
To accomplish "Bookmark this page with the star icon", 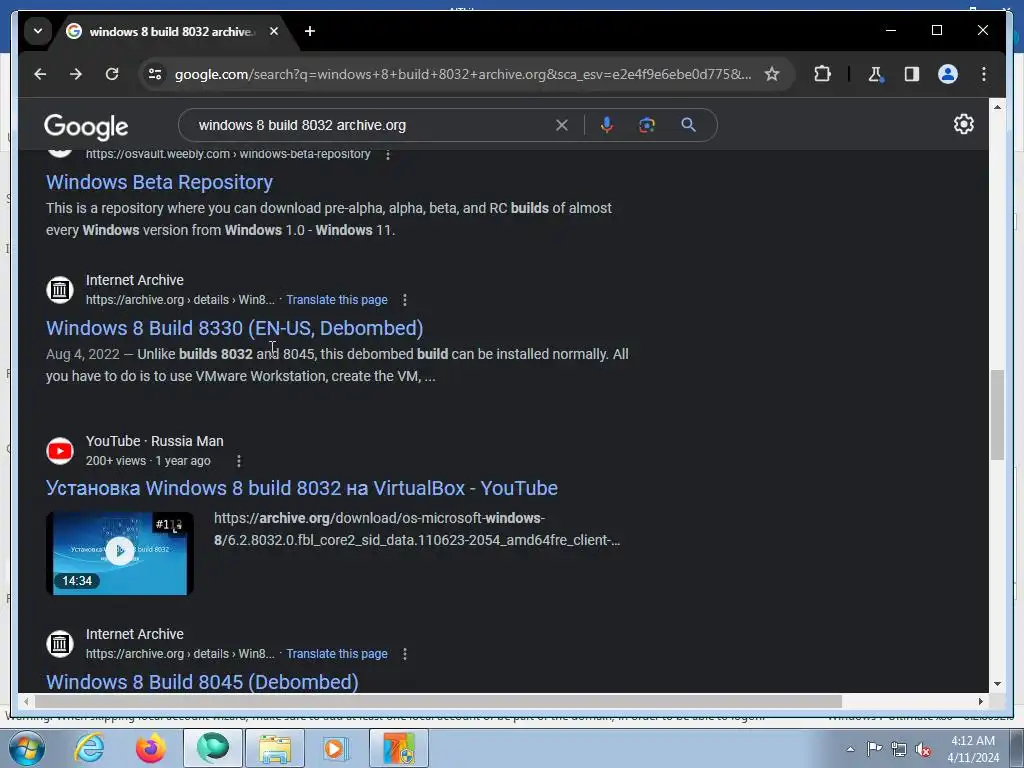I will click(772, 74).
